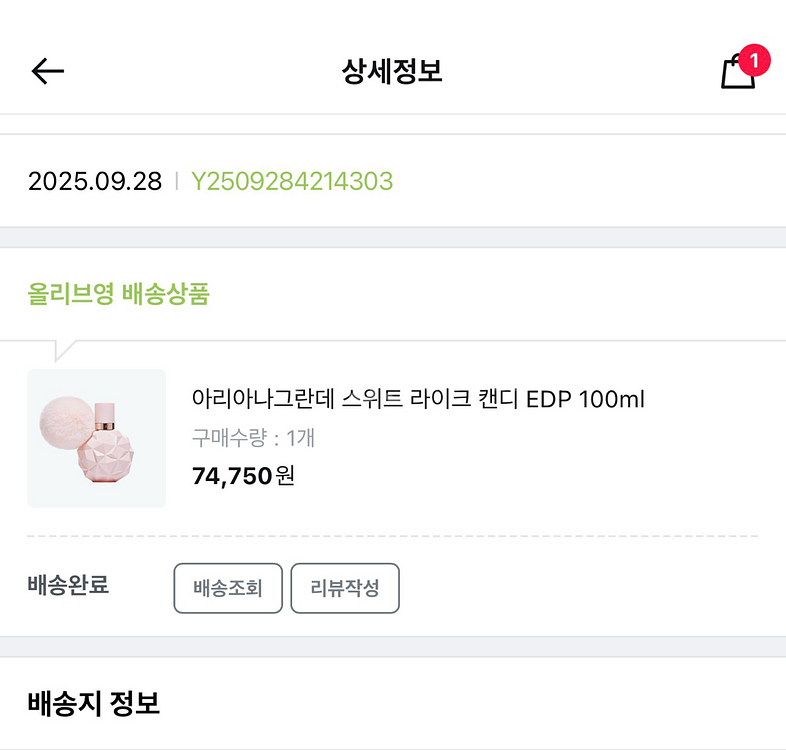Click the dashed divider above 배송완료

pyautogui.click(x=392, y=536)
